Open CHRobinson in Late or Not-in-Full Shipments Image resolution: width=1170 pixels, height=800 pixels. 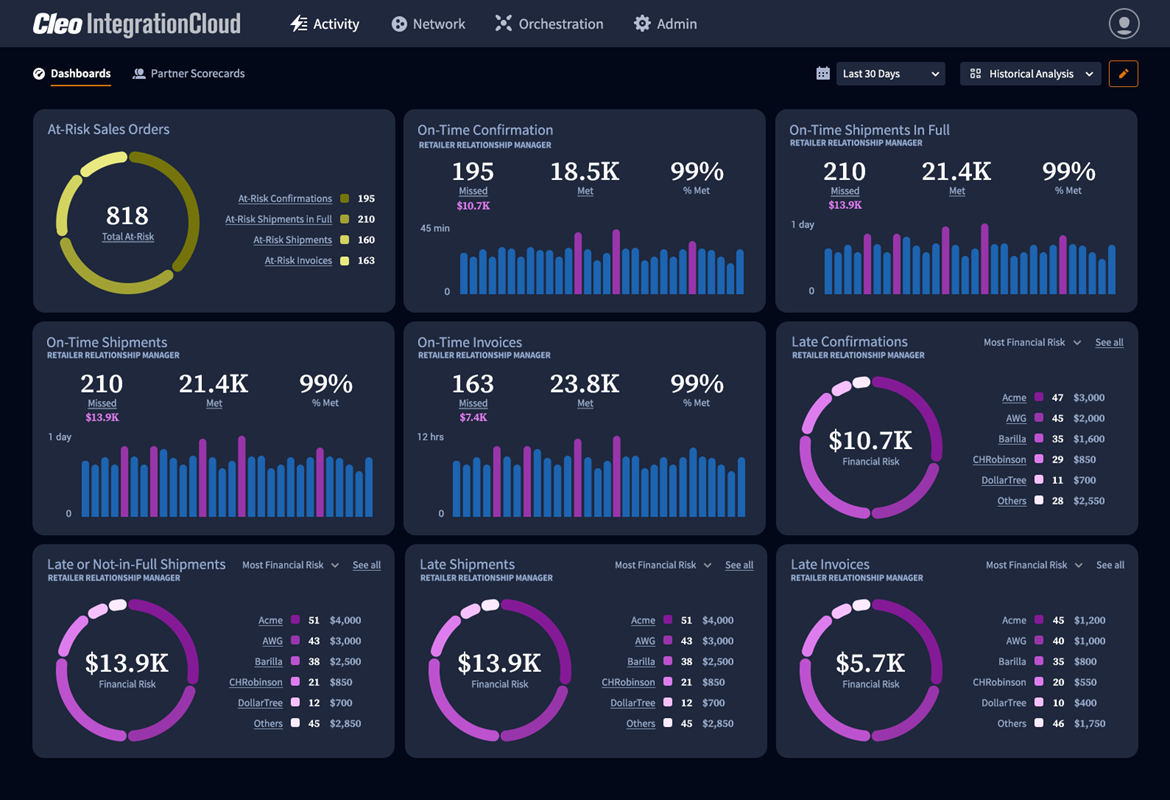coord(256,682)
